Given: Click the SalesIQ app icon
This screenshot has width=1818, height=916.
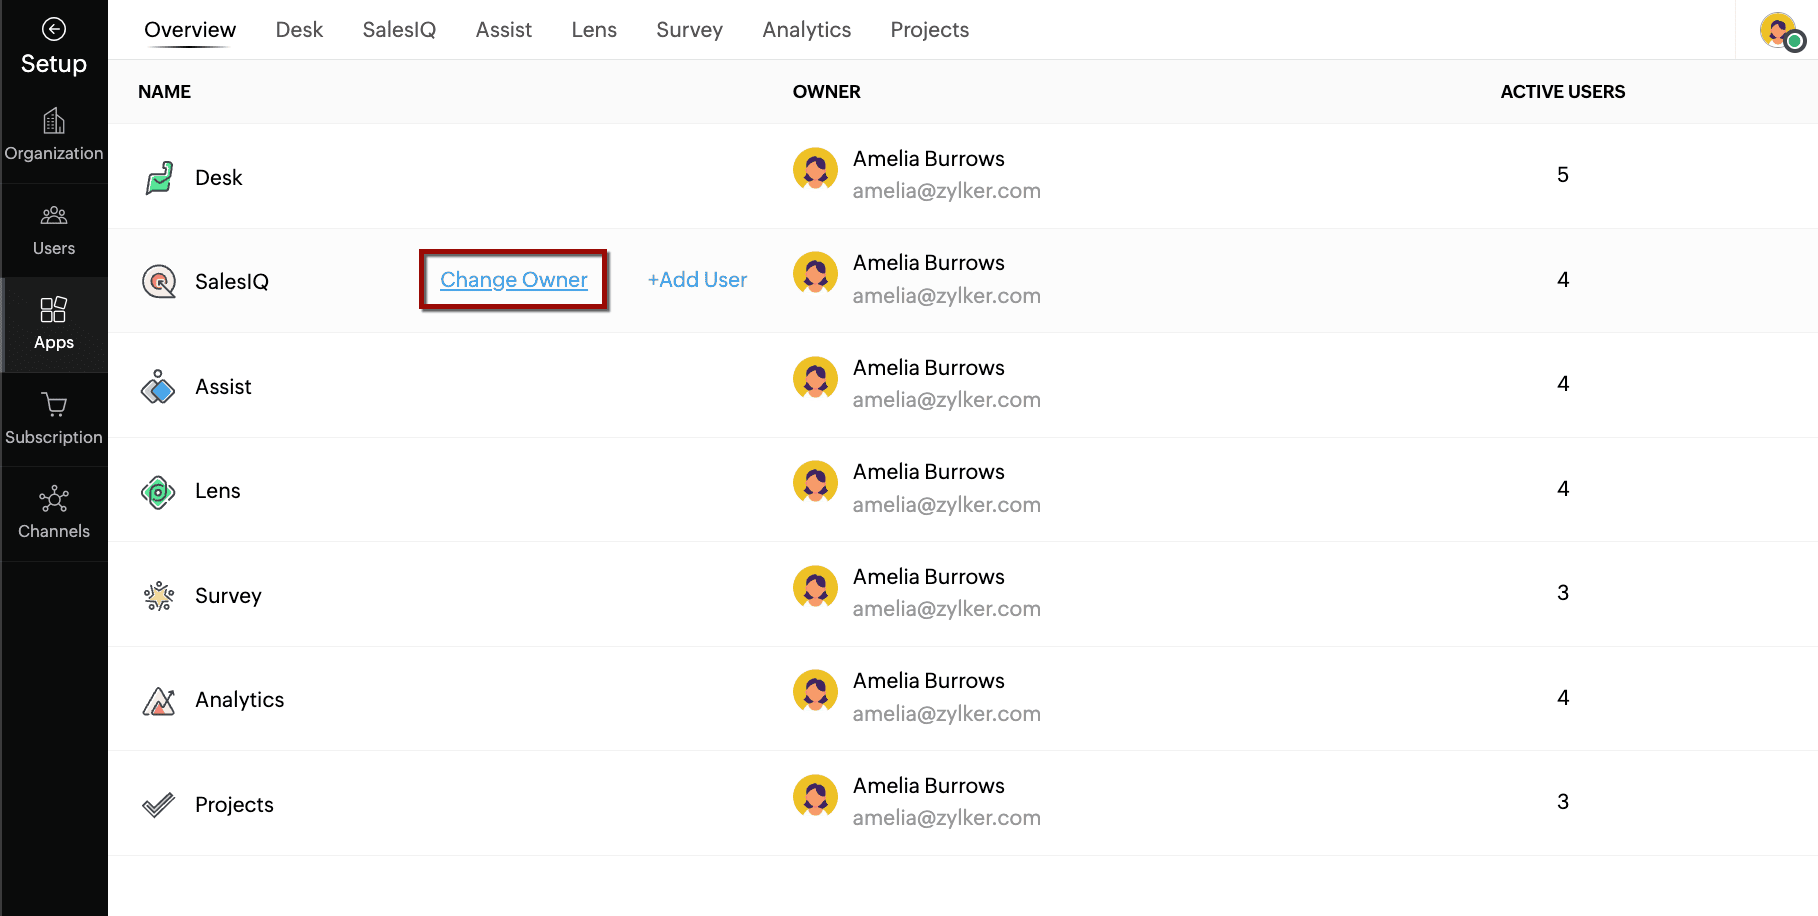Looking at the screenshot, I should point(159,282).
